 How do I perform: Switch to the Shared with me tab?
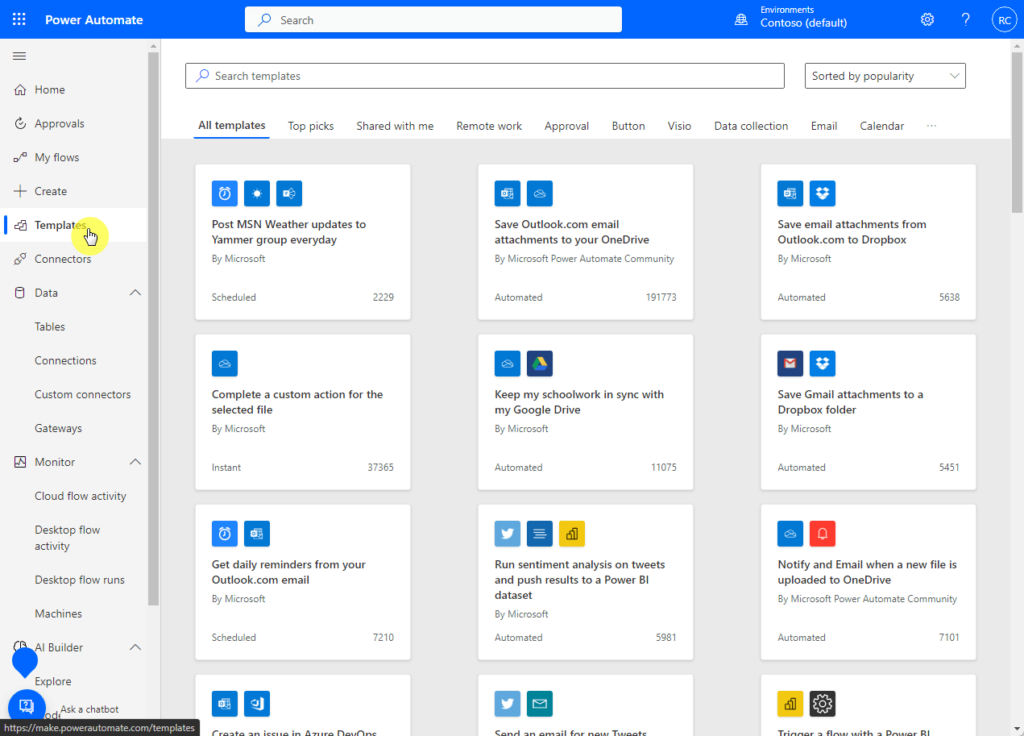click(395, 126)
